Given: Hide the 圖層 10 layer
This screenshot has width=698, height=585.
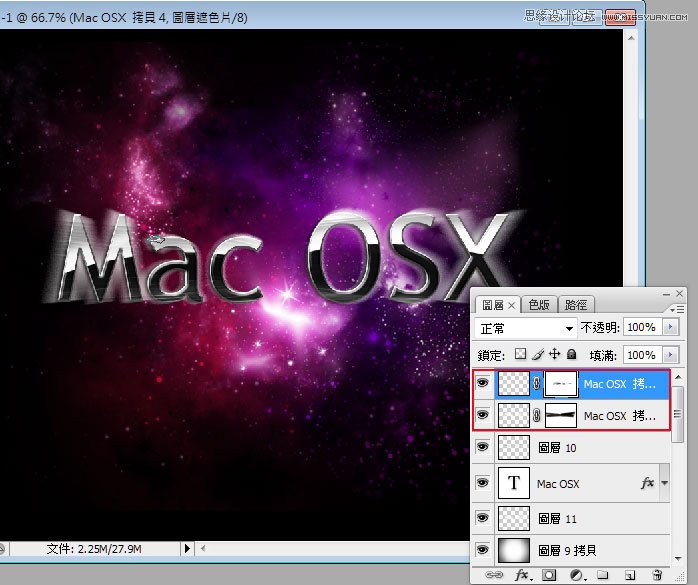Looking at the screenshot, I should click(x=483, y=447).
